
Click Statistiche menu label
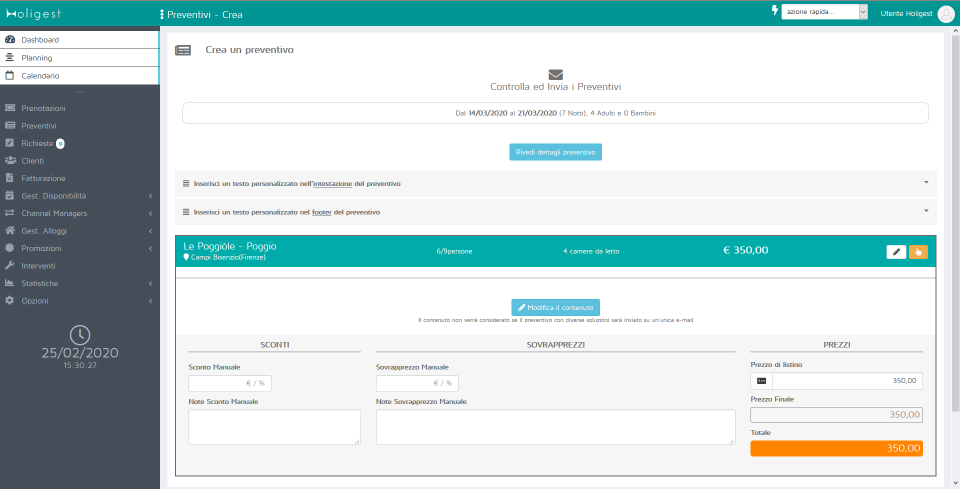(40, 284)
